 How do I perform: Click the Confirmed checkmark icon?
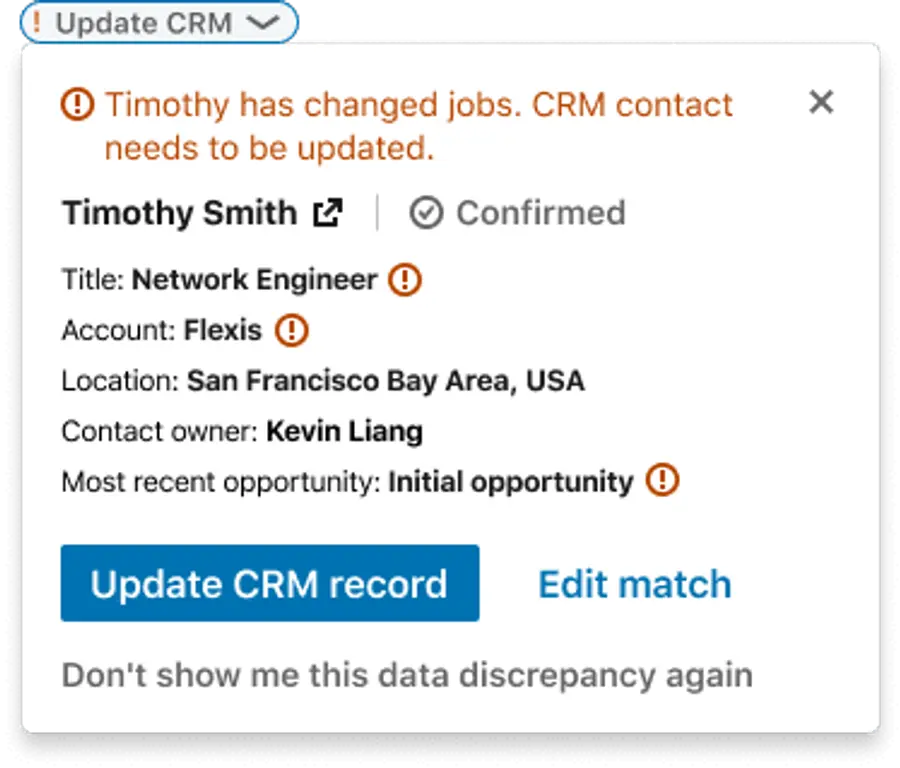click(427, 211)
